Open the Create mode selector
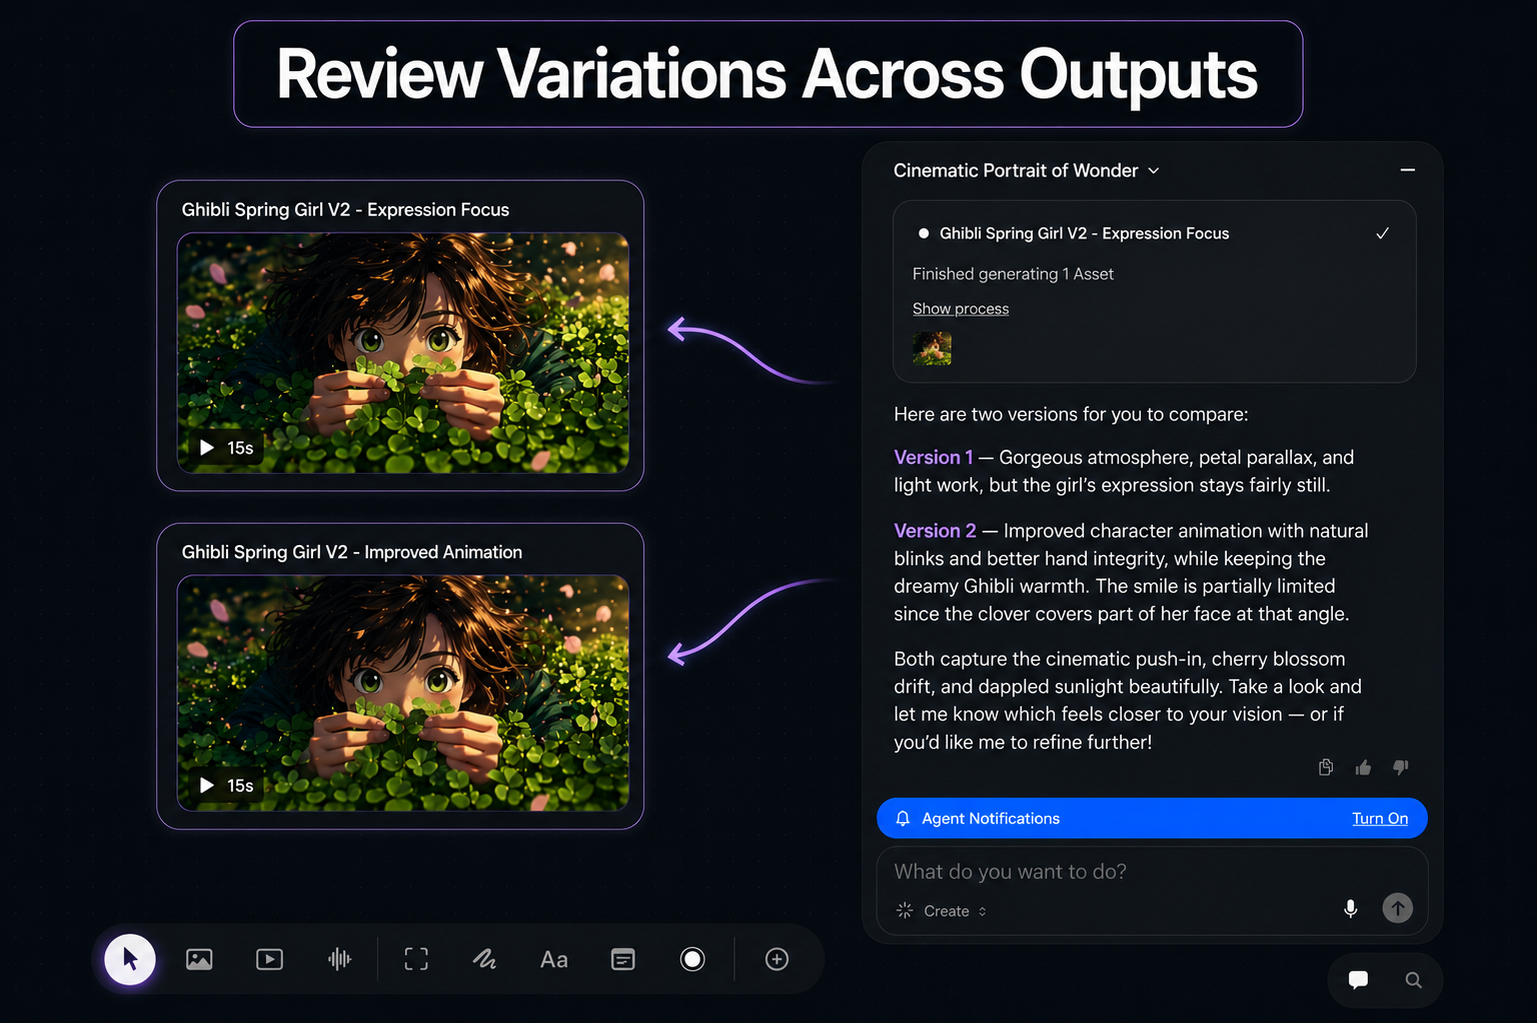The height and width of the screenshot is (1023, 1537). click(x=942, y=911)
